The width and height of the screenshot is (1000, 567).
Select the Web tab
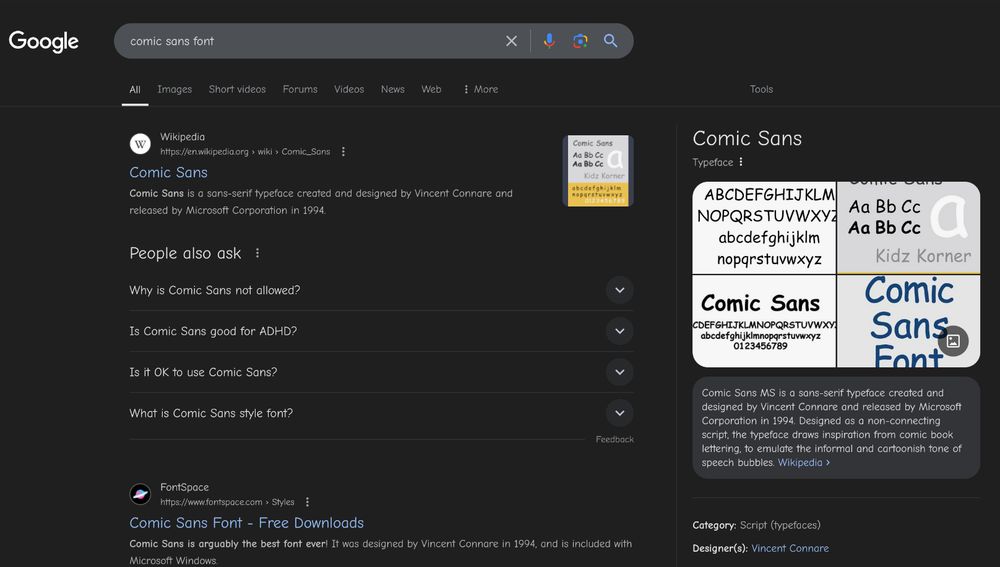(x=431, y=90)
